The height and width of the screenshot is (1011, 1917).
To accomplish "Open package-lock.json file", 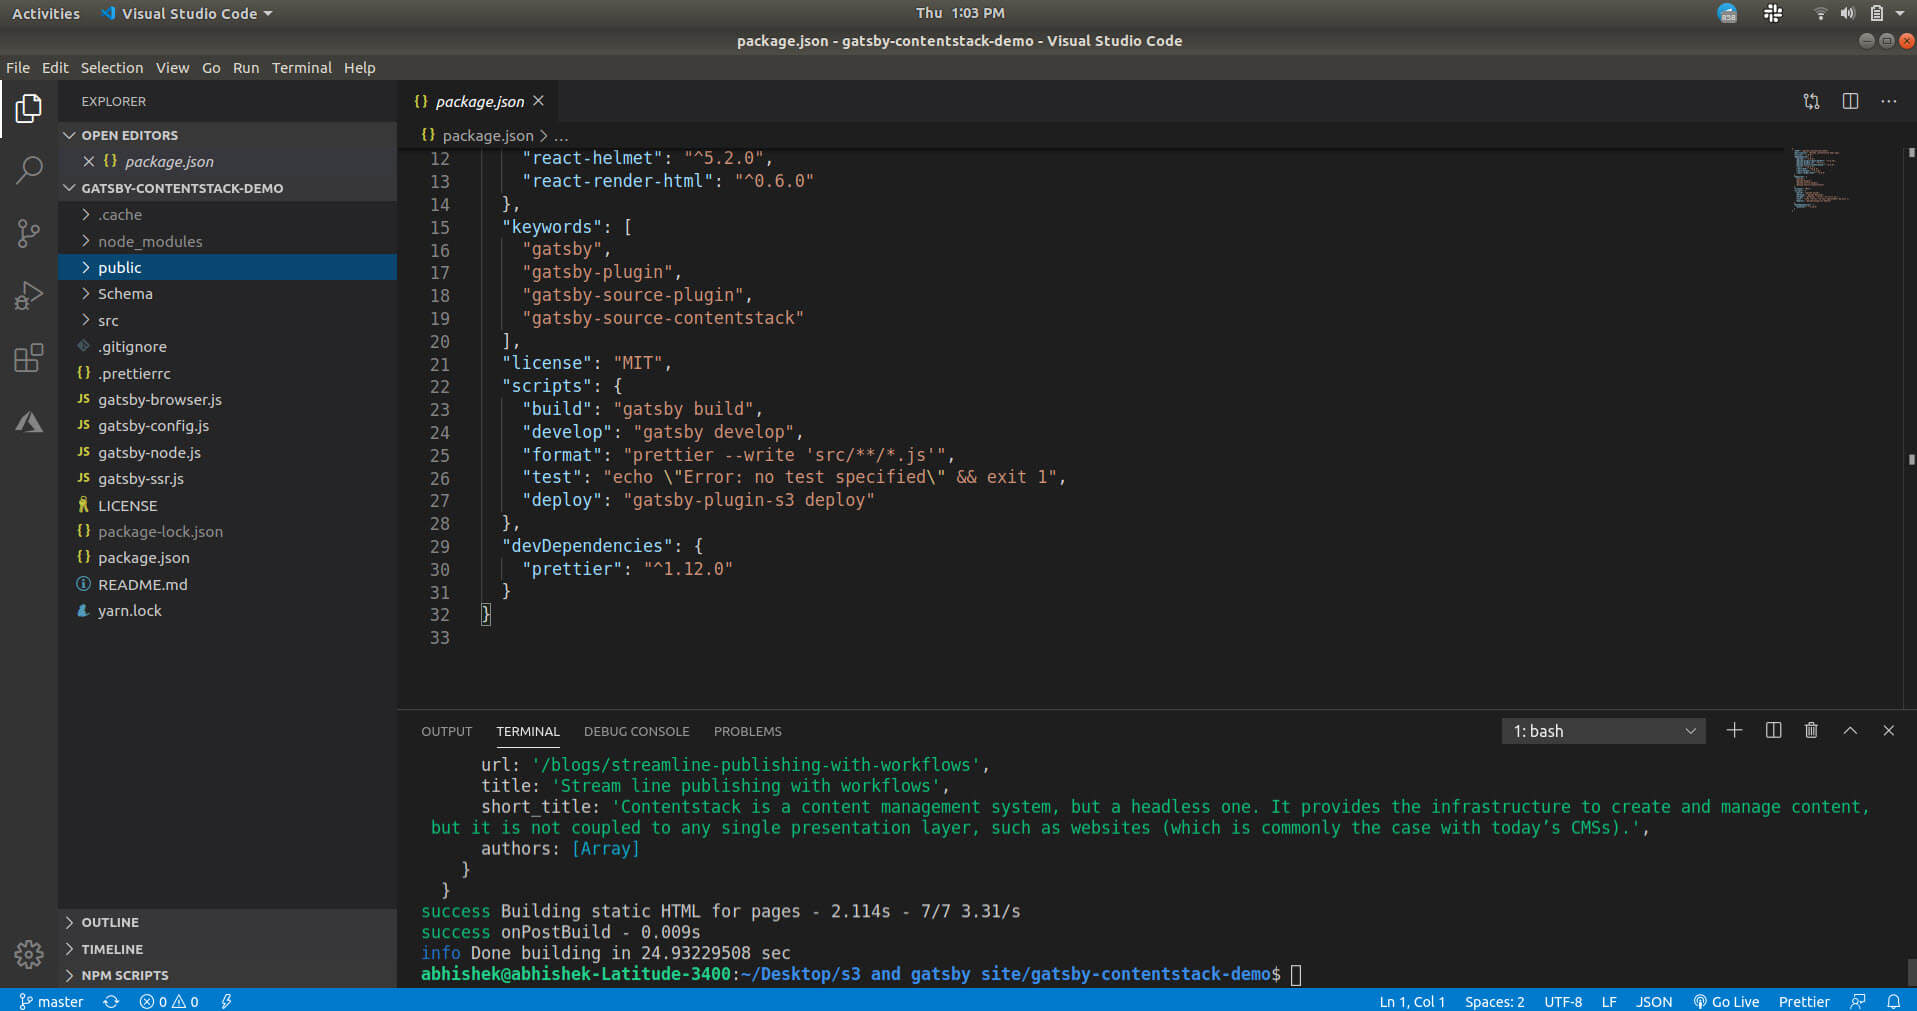I will click(227, 531).
